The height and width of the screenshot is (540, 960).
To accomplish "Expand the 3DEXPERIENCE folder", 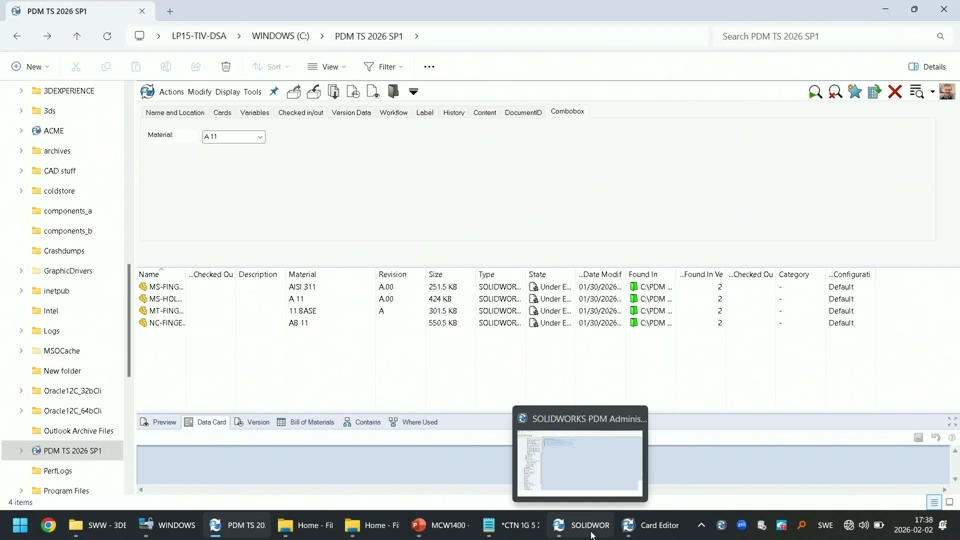I will pyautogui.click(x=21, y=91).
